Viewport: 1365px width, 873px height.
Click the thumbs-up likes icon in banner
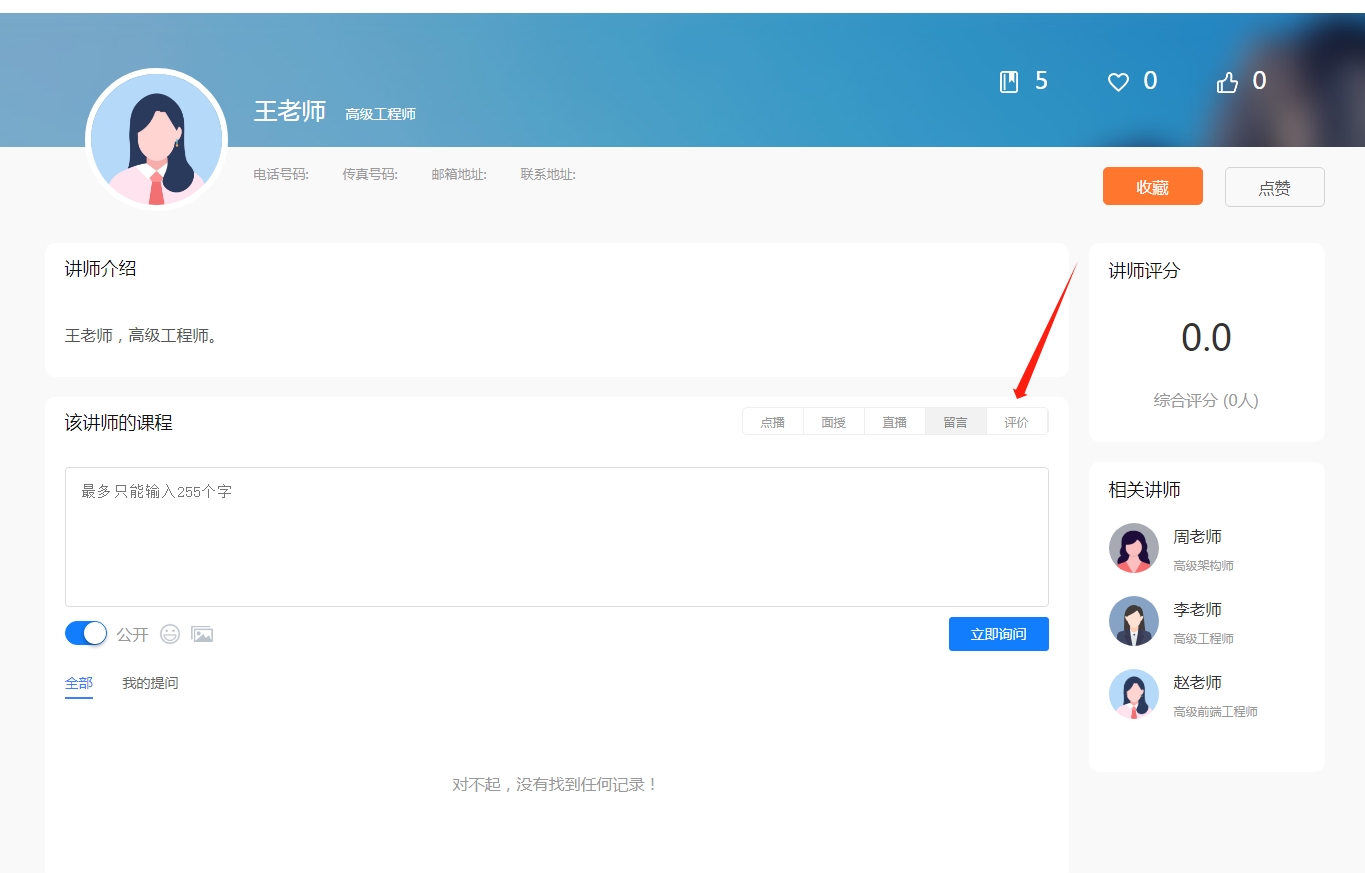click(1227, 83)
